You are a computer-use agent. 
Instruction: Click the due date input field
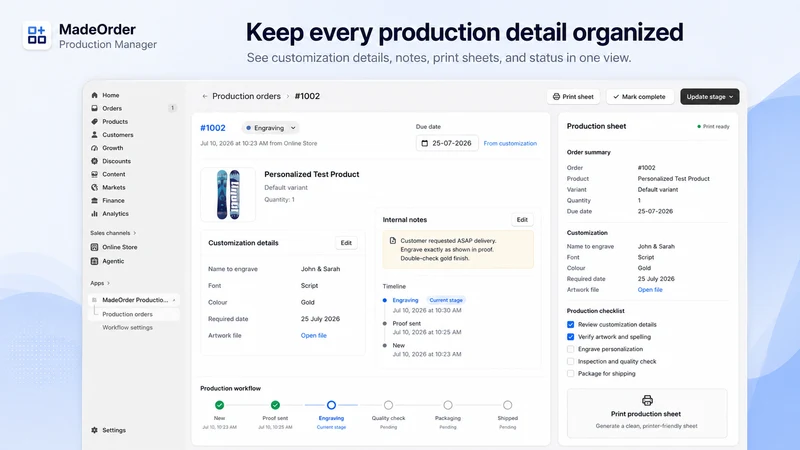pyautogui.click(x=447, y=143)
